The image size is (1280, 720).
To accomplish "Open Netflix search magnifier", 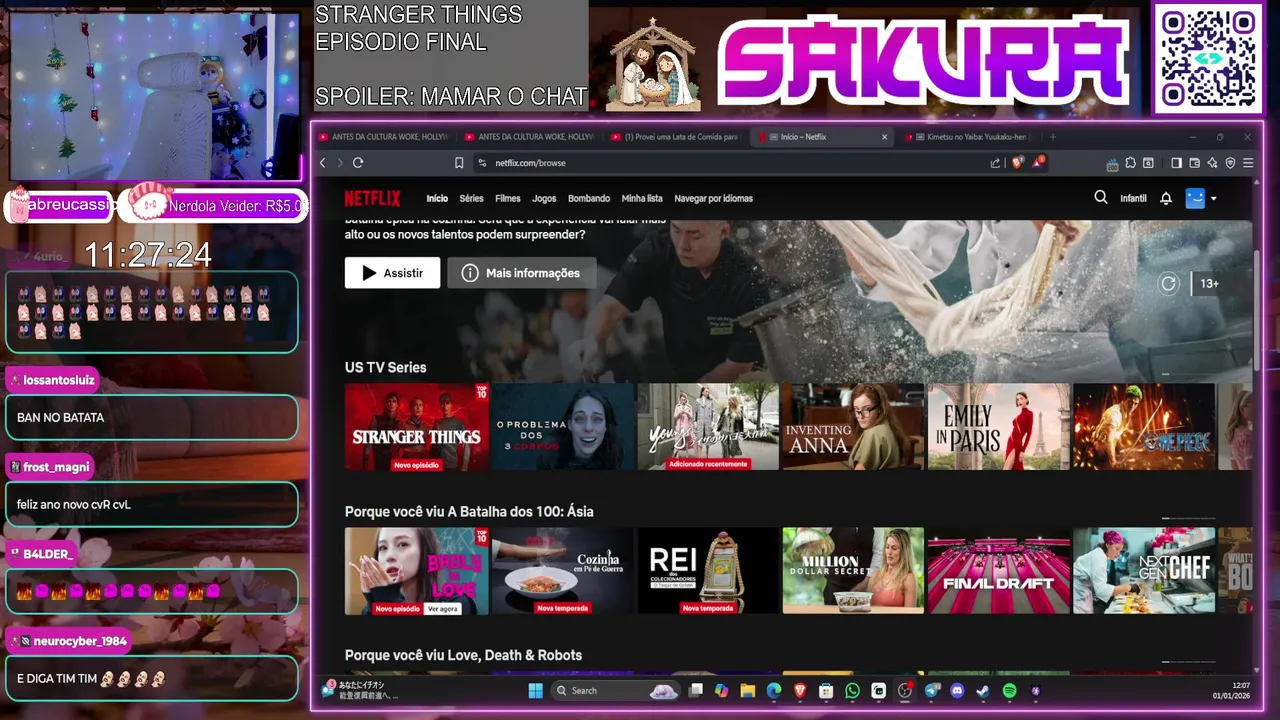I will point(1101,198).
